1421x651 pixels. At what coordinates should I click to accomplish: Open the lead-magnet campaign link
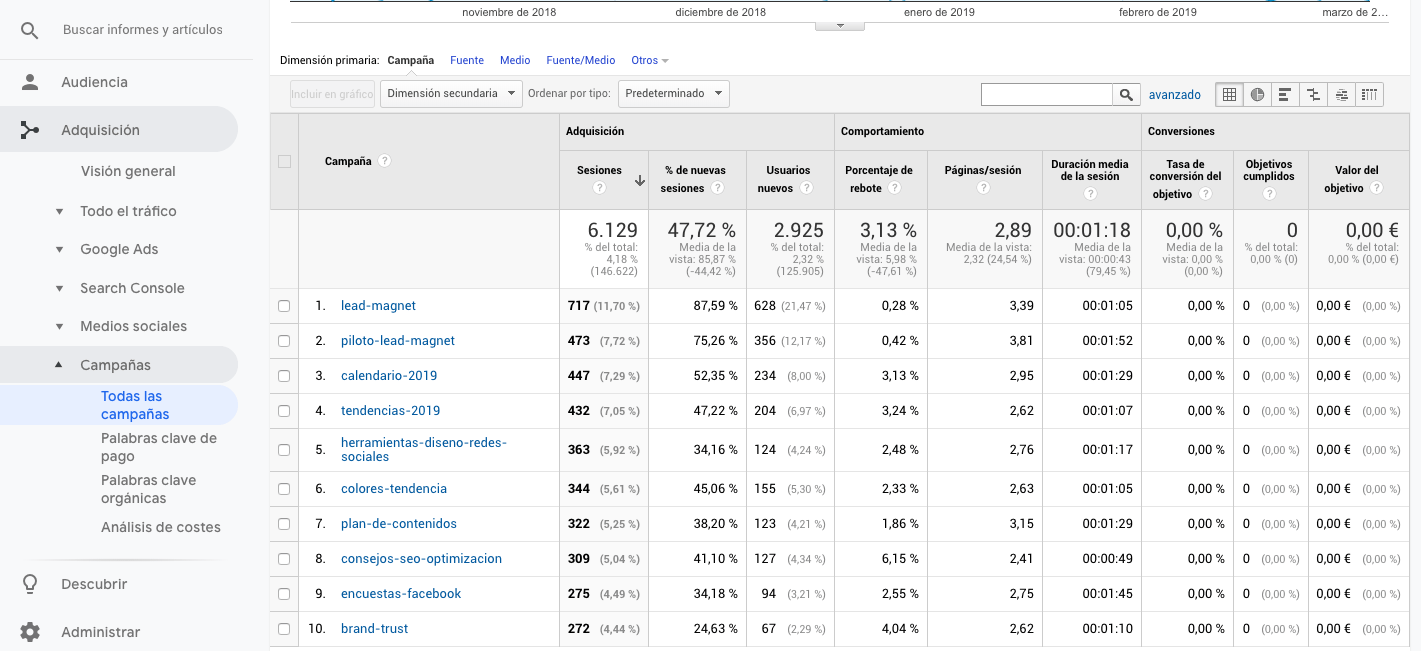[x=378, y=306]
